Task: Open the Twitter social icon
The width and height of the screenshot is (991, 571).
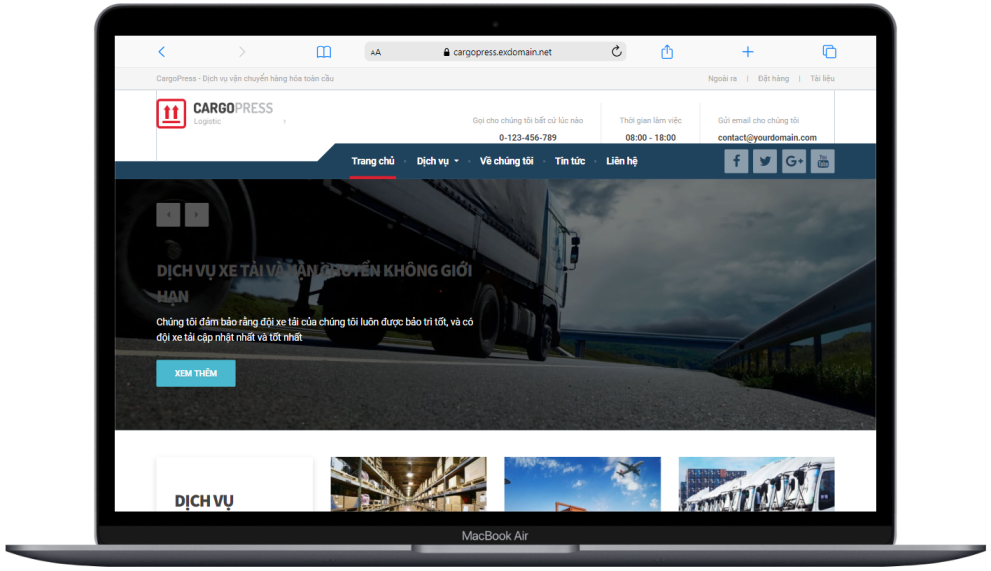Action: [765, 161]
